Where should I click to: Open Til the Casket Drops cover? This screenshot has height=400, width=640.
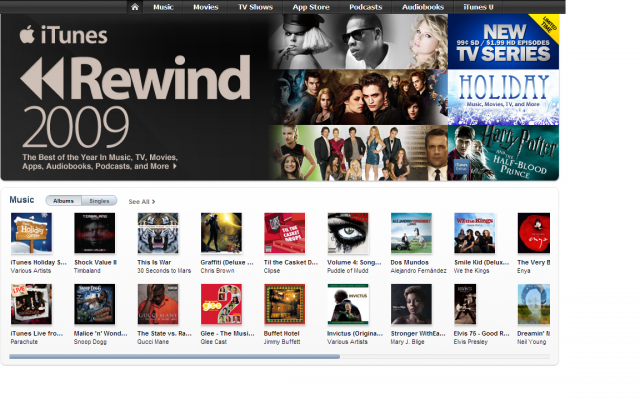[x=284, y=233]
